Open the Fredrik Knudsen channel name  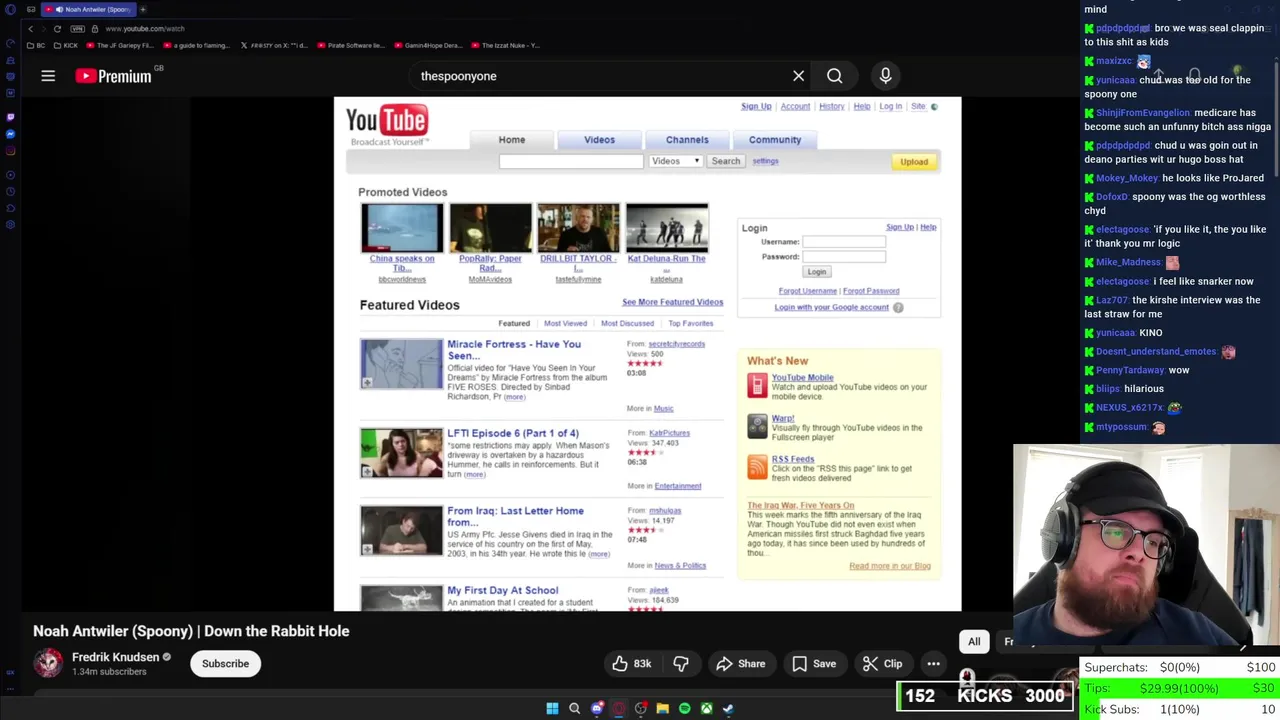[116, 657]
